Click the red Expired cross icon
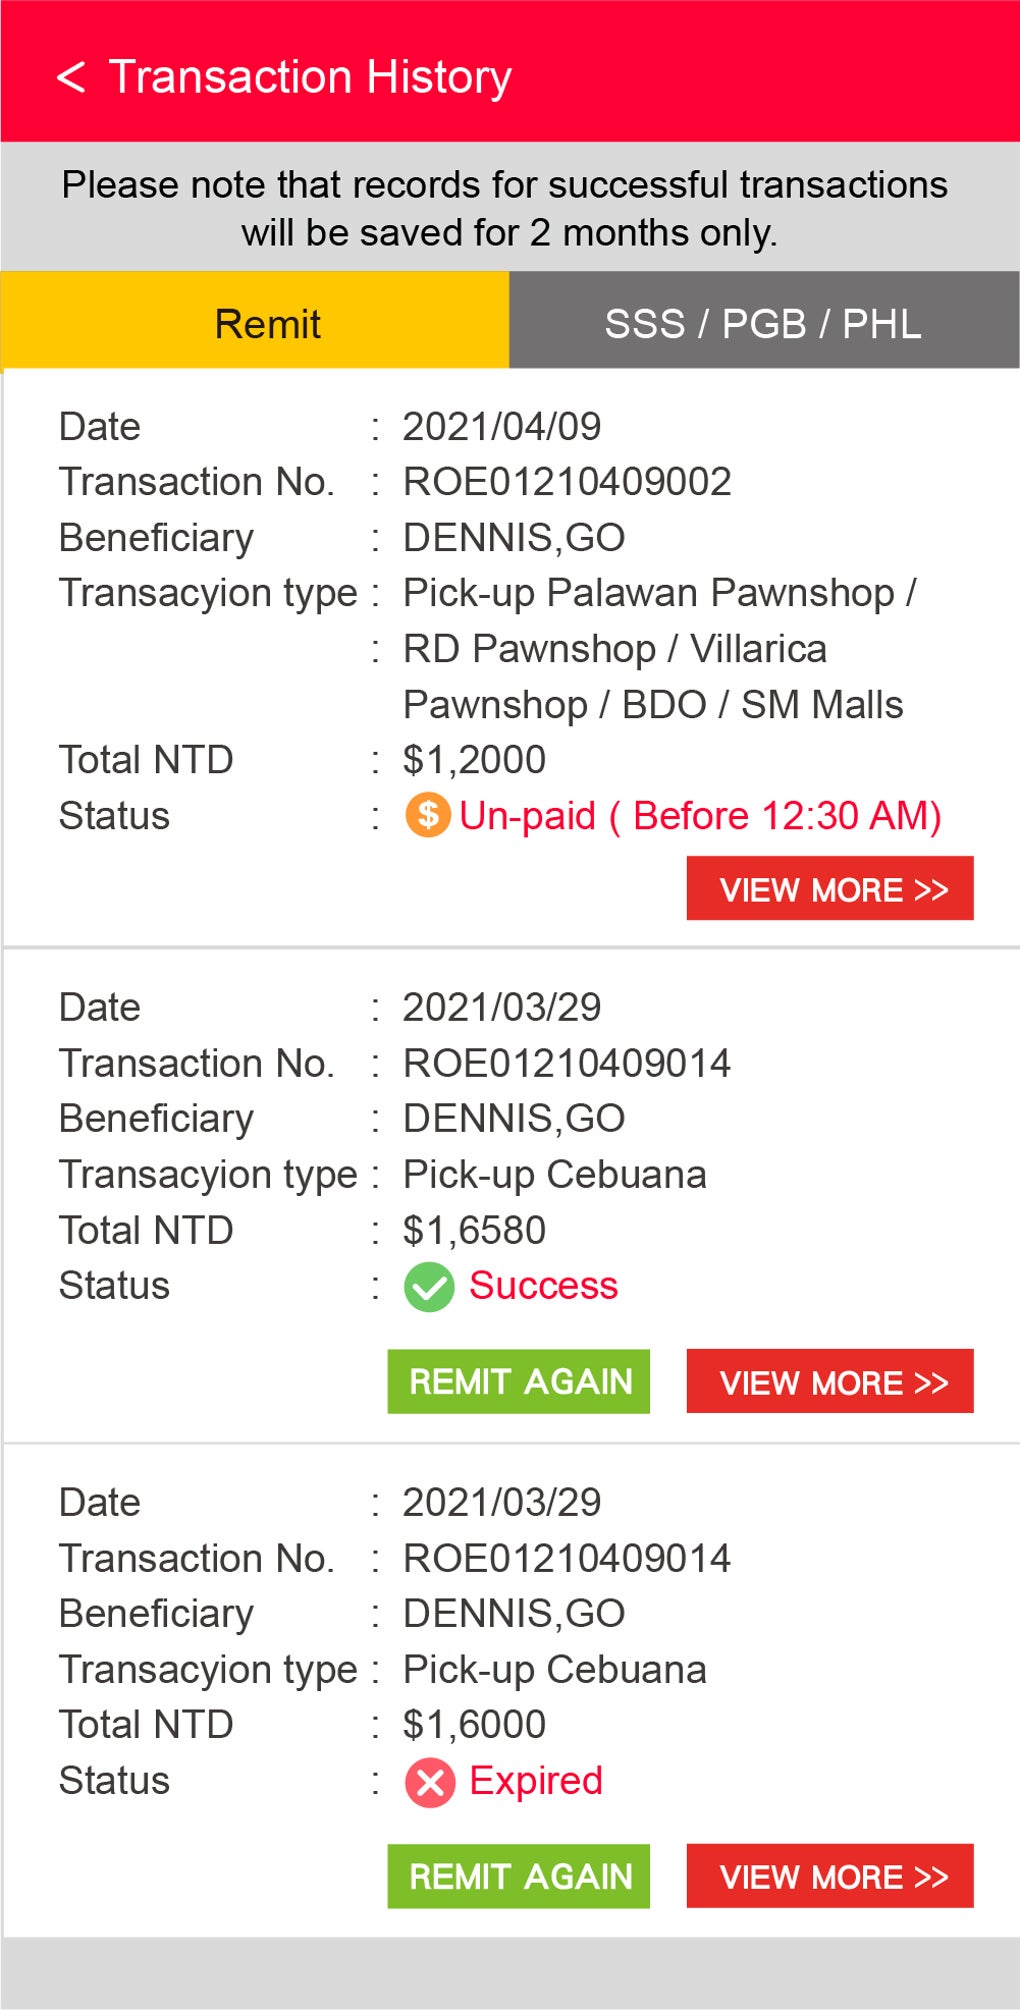This screenshot has width=1020, height=2010. pos(430,1782)
